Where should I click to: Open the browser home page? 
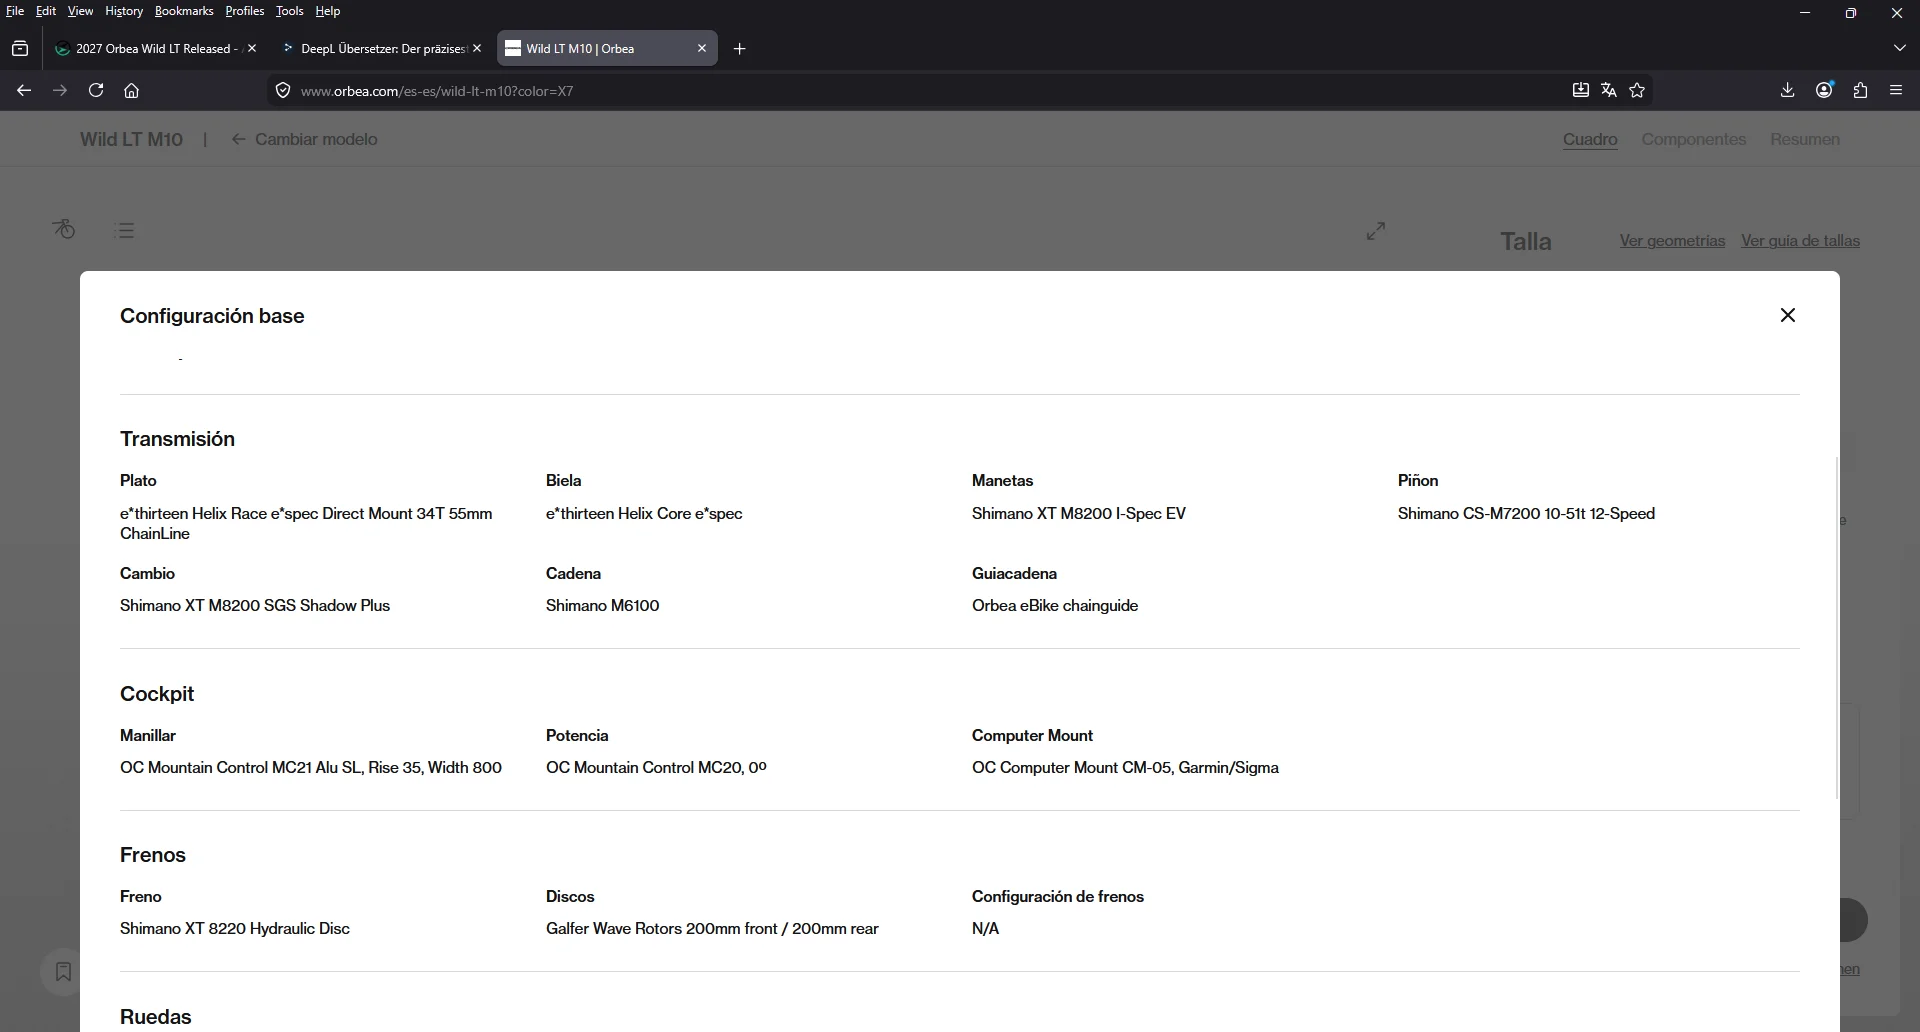coord(131,91)
